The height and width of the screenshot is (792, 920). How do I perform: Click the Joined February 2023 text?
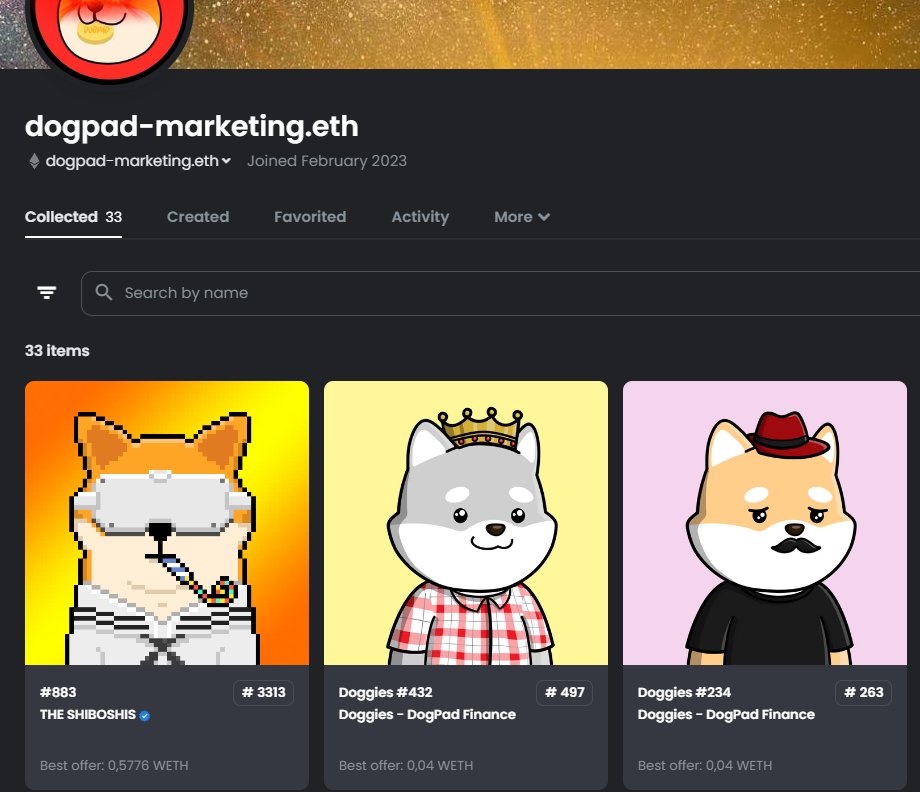[327, 161]
